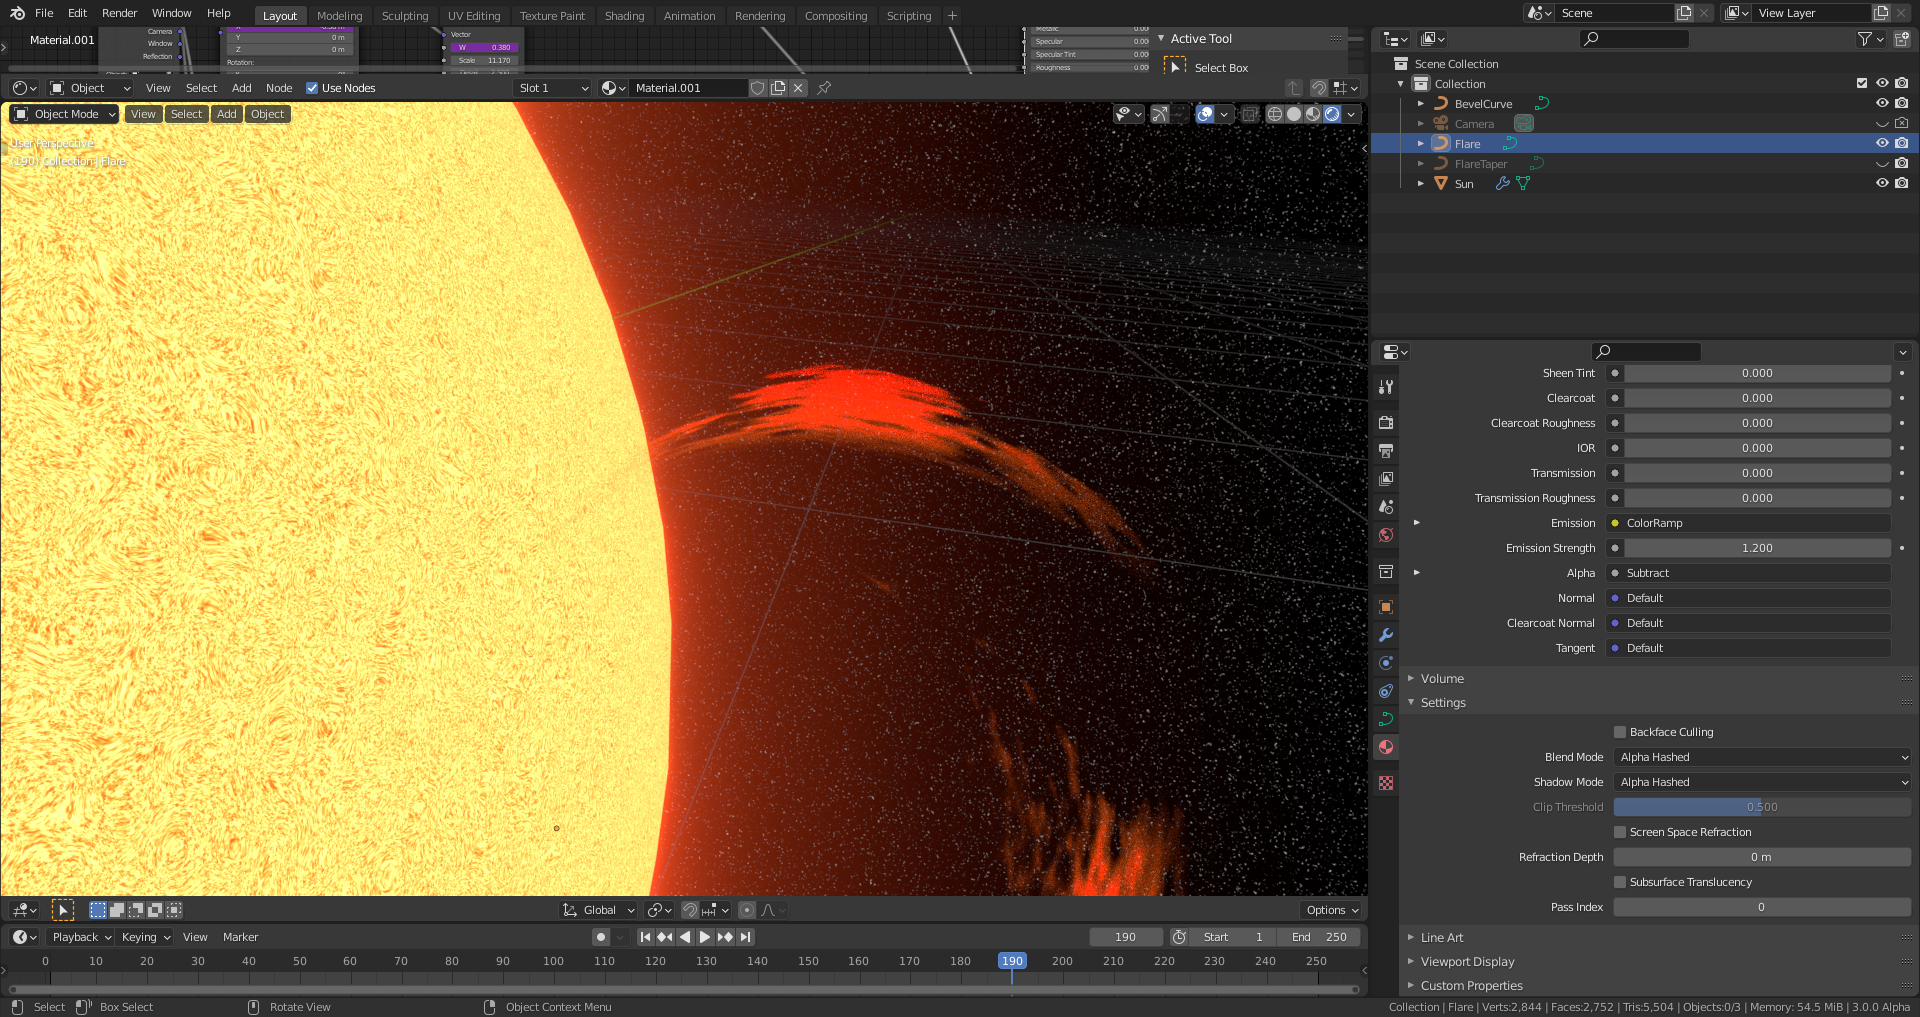Click the Clip Threshold slider
Viewport: 1920px width, 1017px height.
[x=1762, y=807]
